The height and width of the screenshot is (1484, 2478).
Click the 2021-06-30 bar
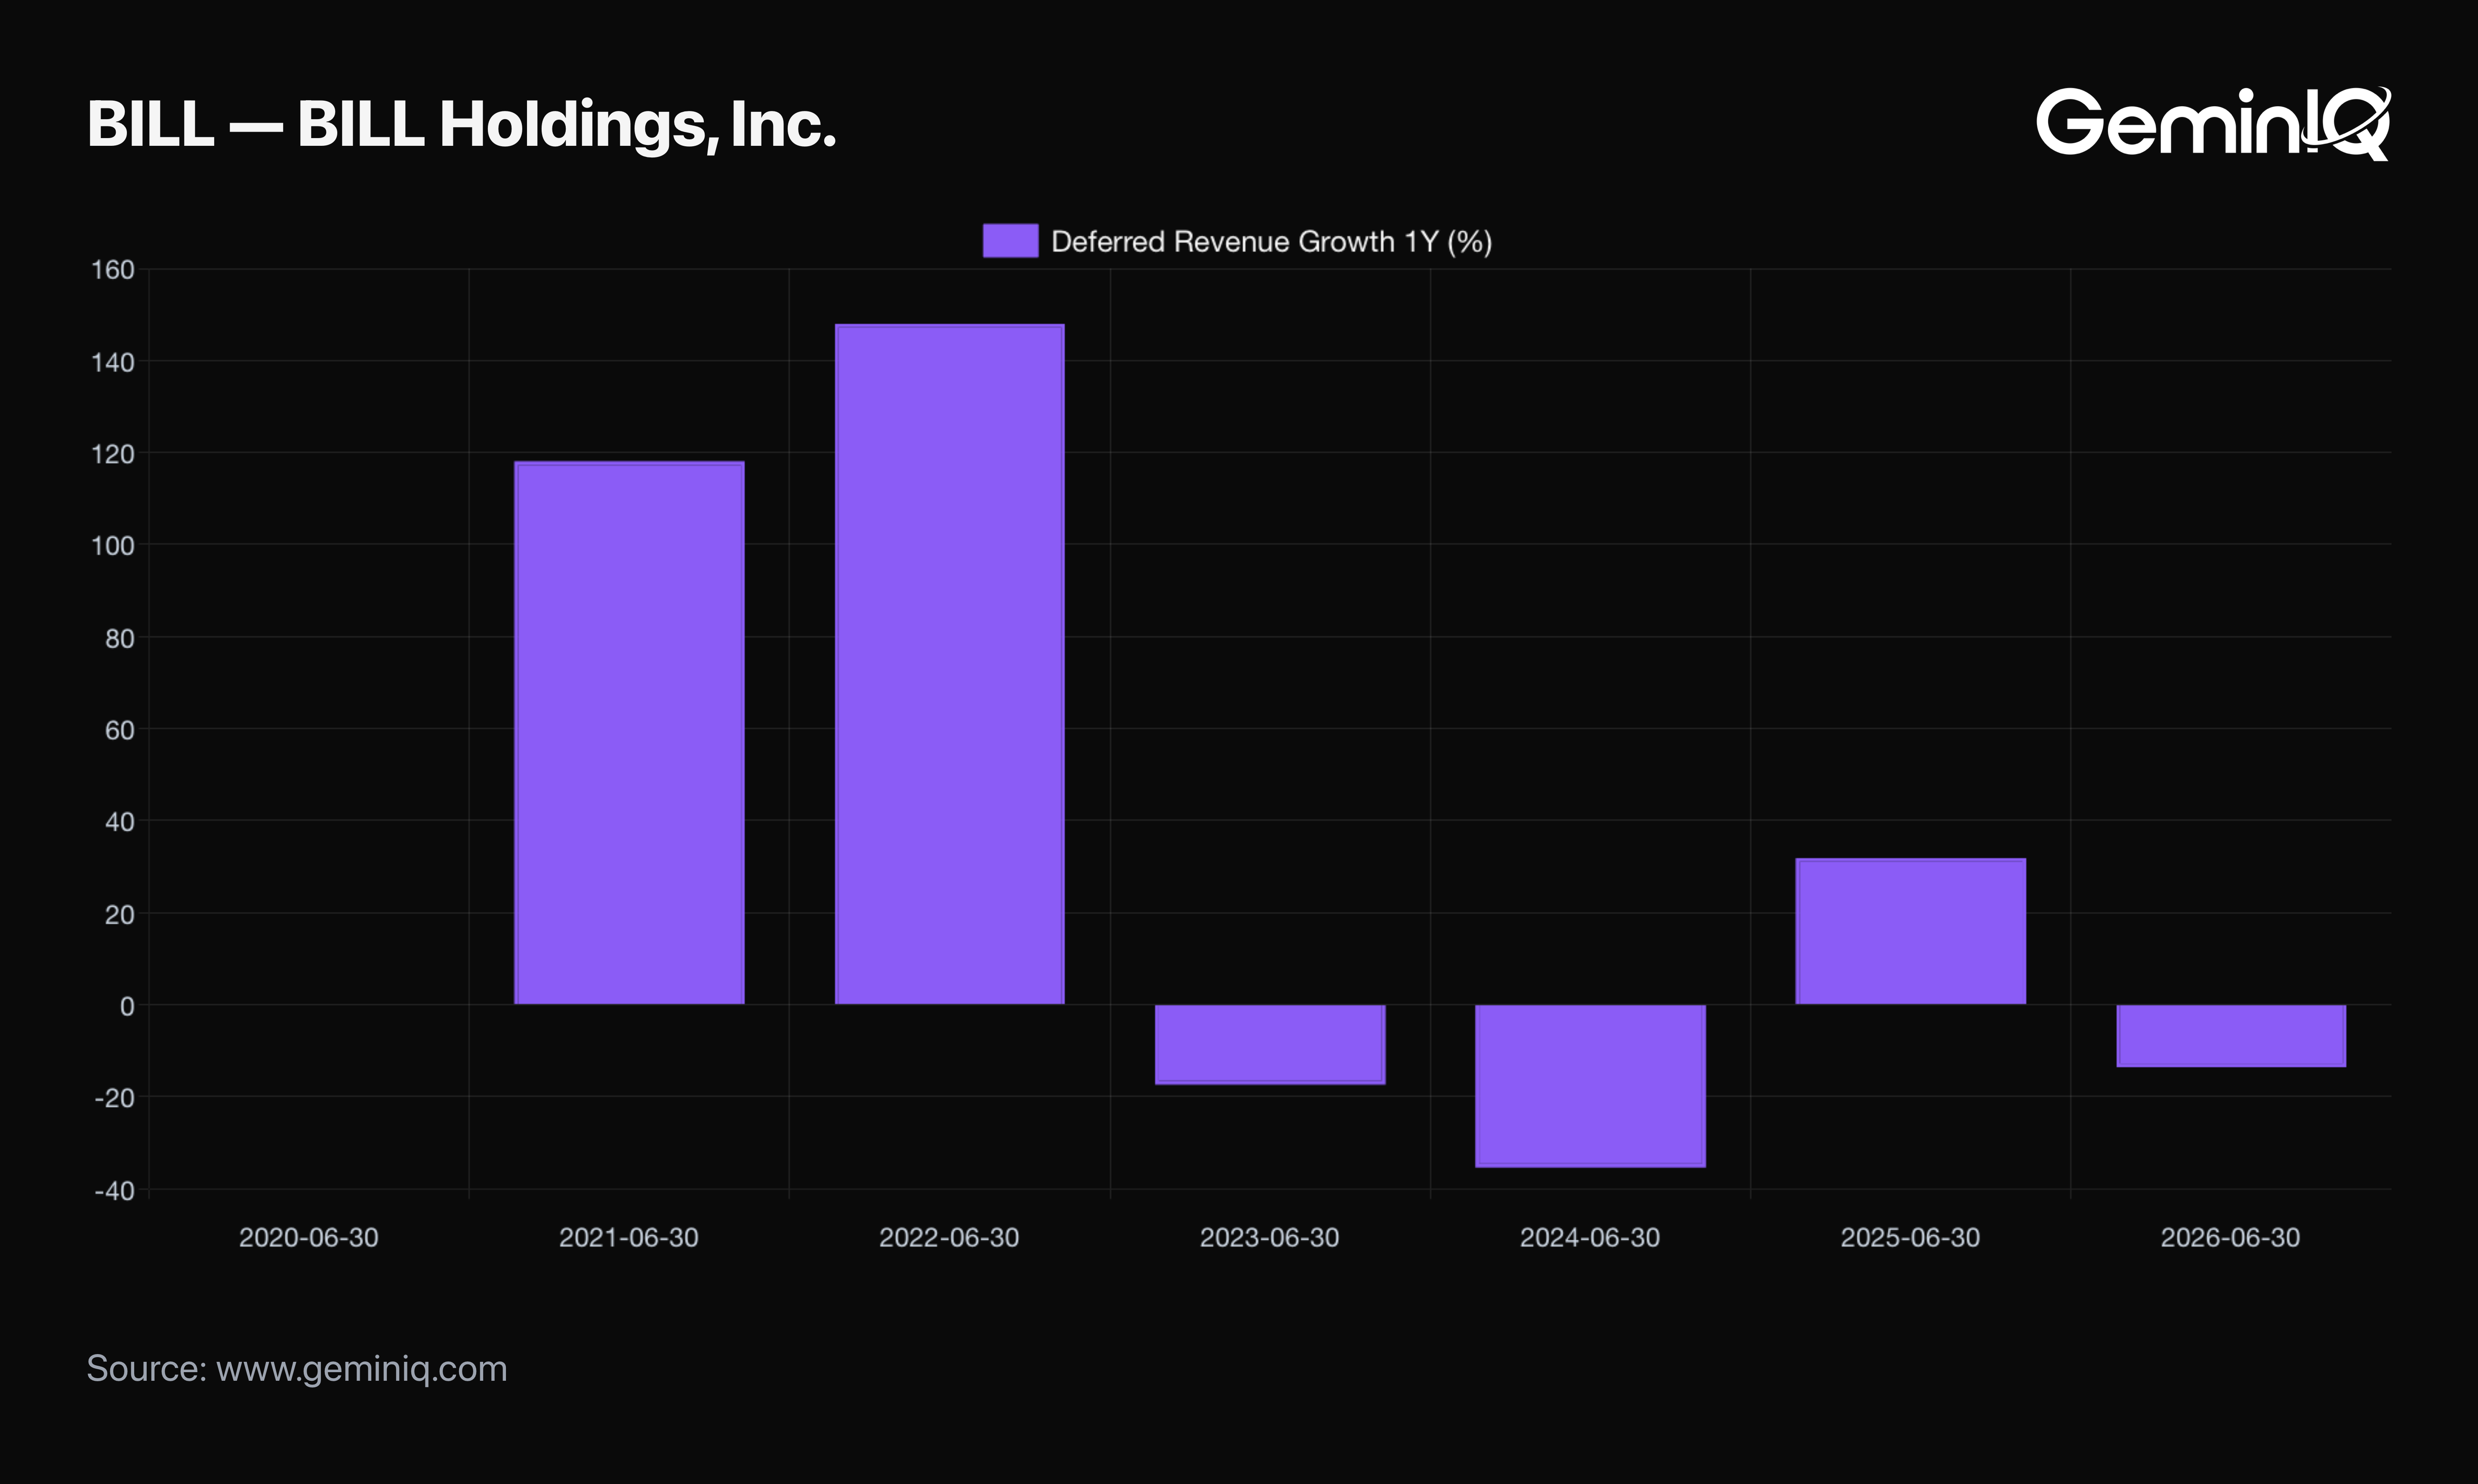click(629, 733)
